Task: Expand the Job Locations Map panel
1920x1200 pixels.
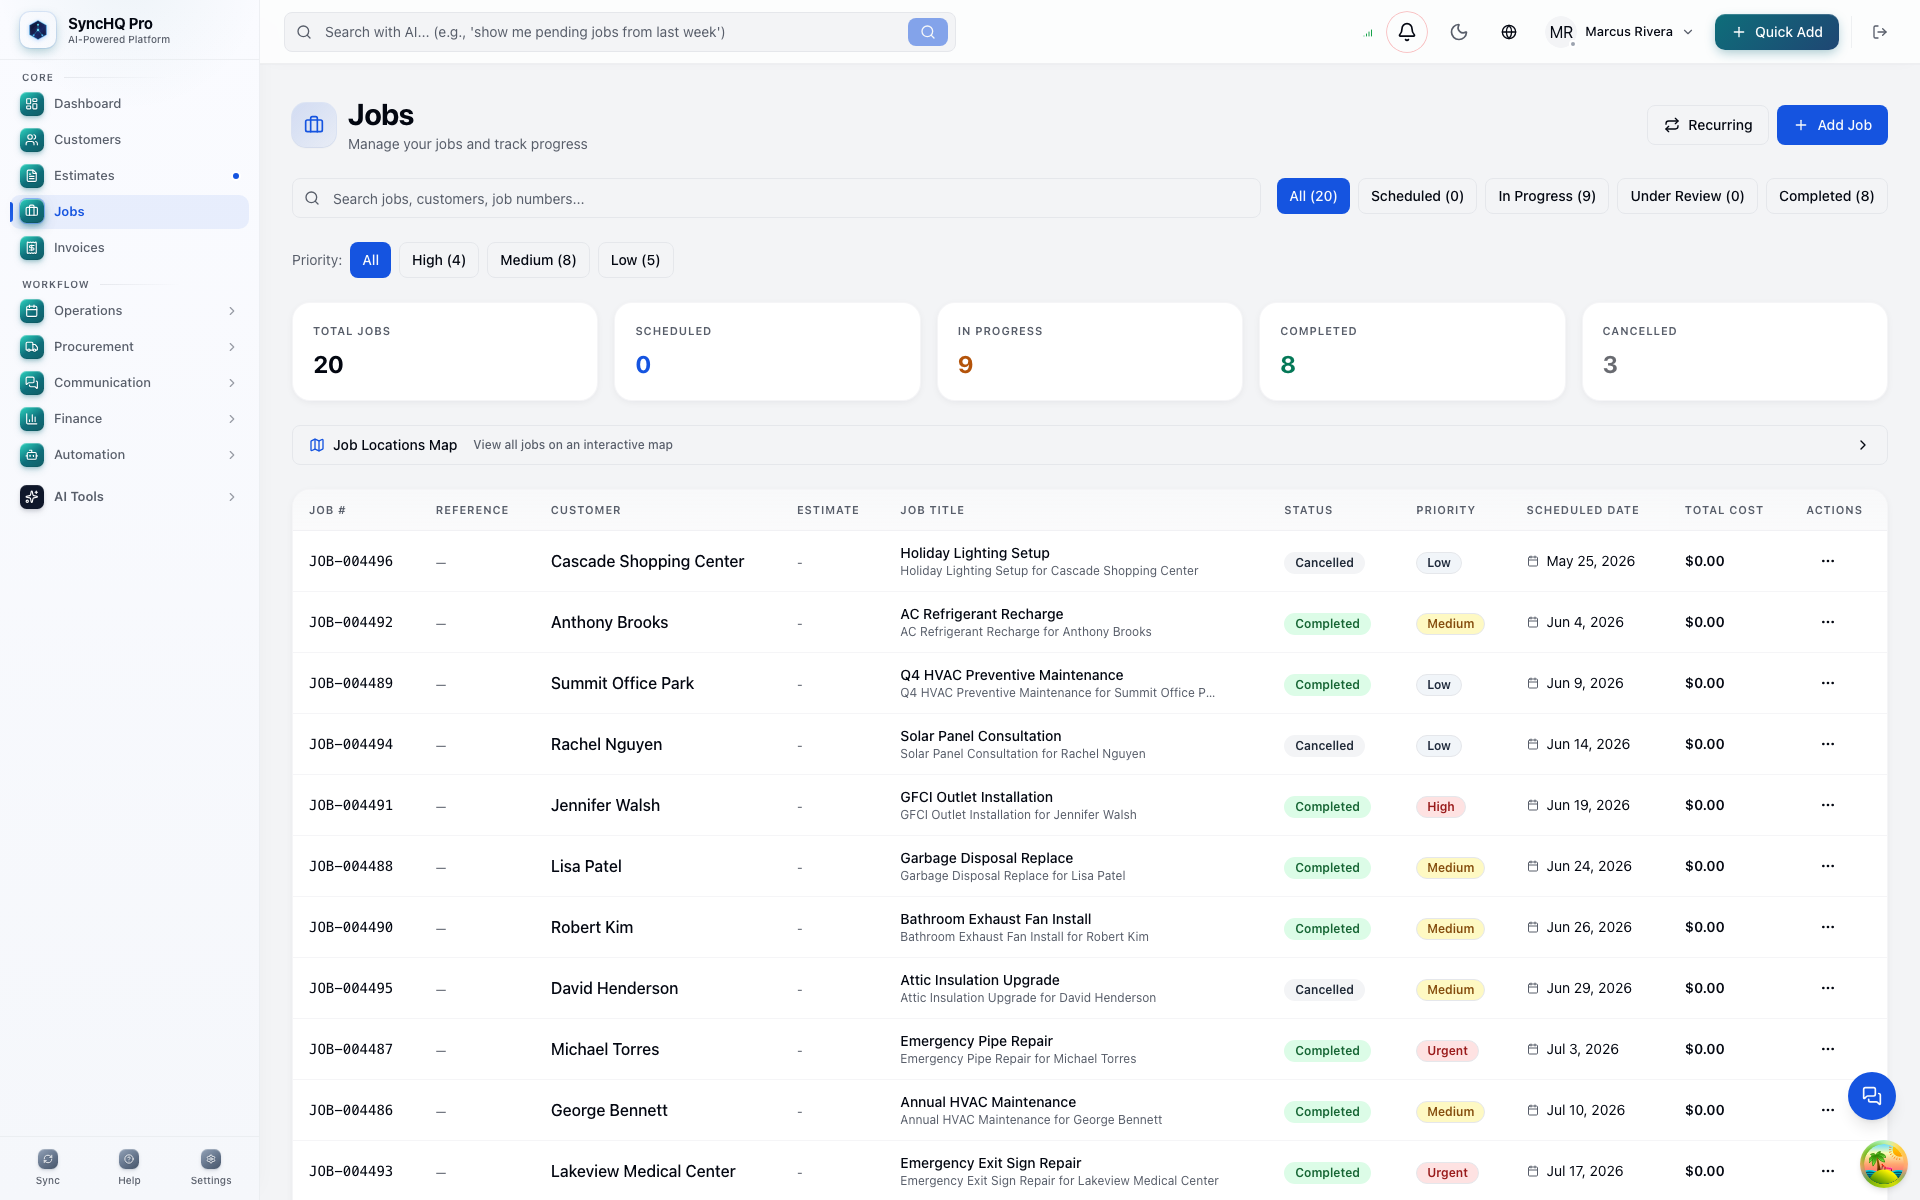Action: 1089,445
